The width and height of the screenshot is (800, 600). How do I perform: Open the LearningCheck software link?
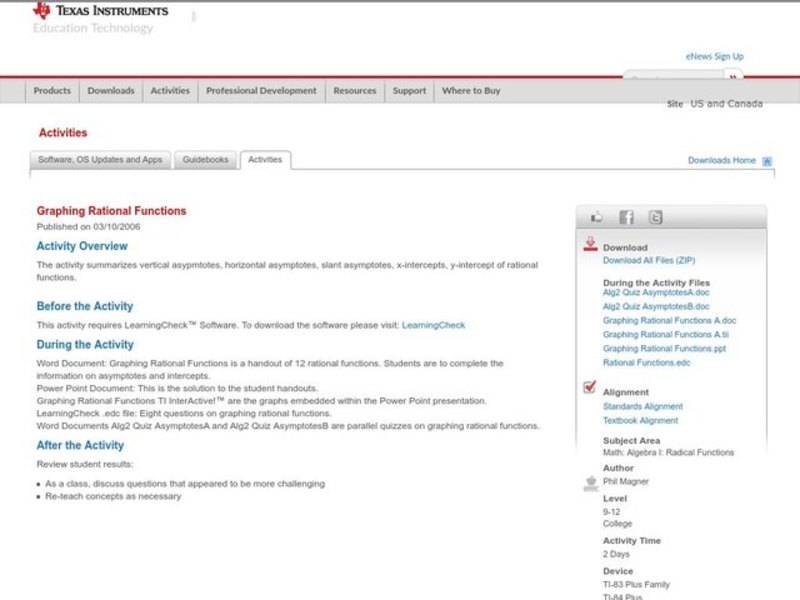(433, 325)
